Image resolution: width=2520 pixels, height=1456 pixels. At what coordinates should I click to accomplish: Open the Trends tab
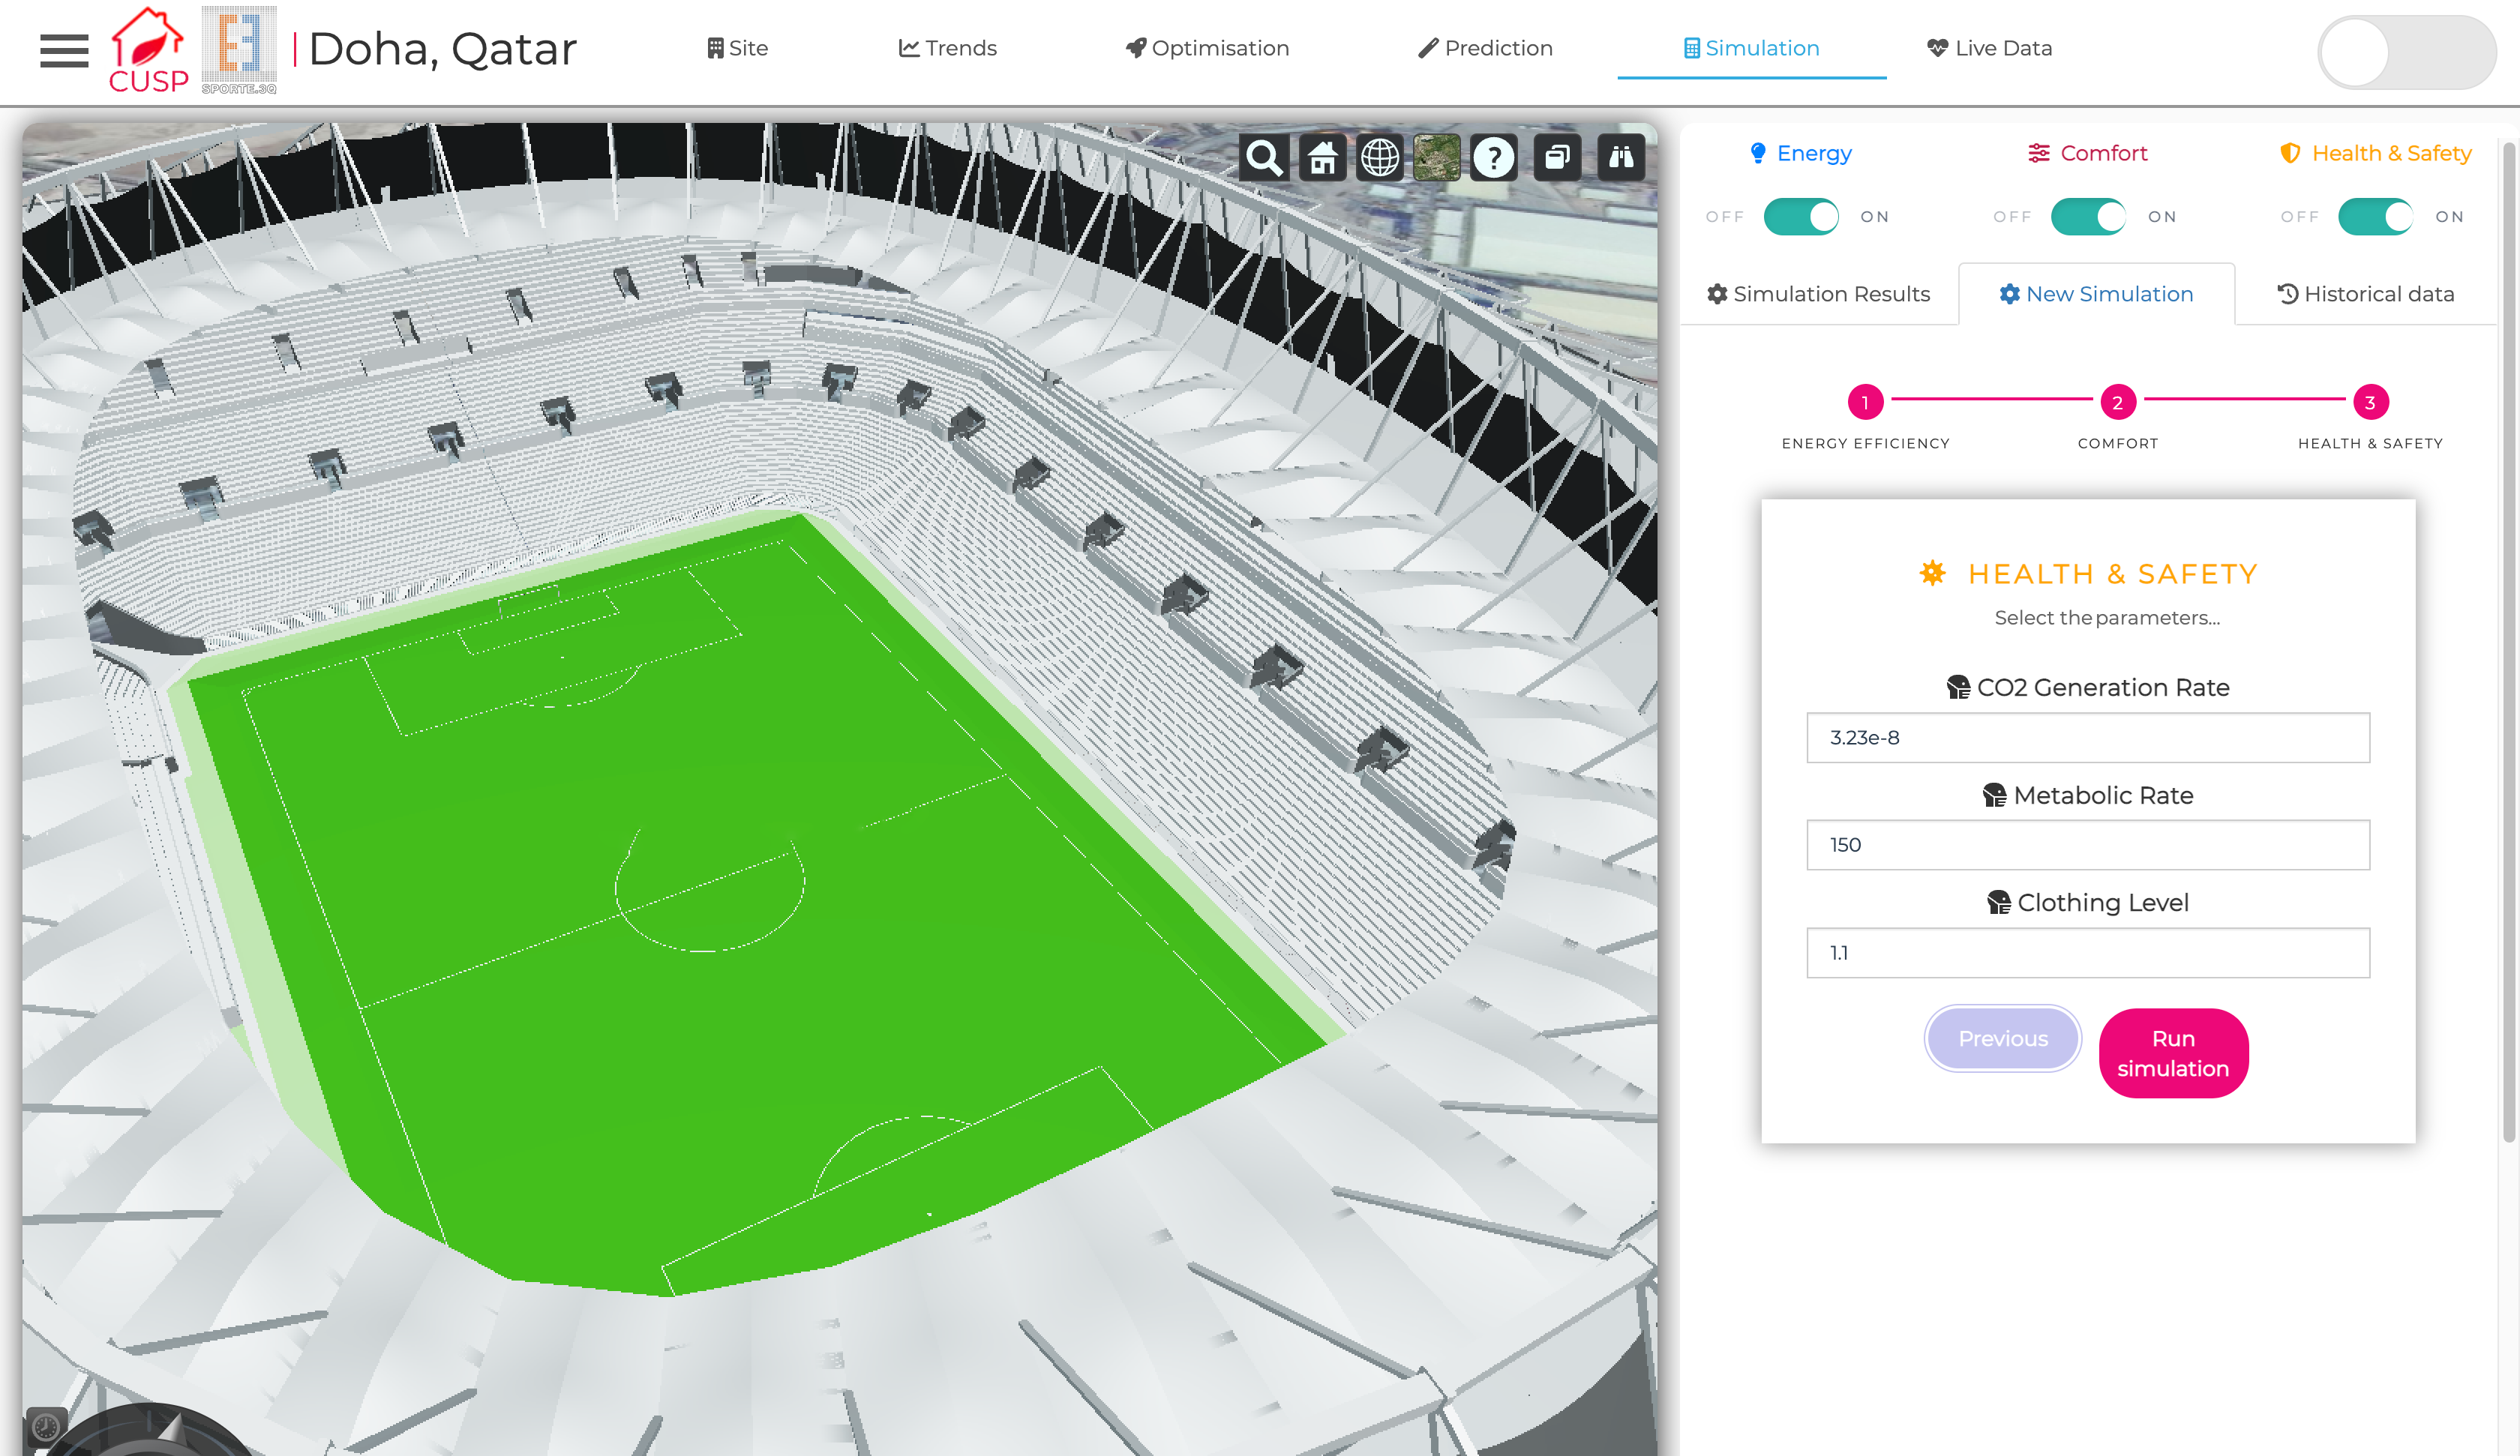947,48
